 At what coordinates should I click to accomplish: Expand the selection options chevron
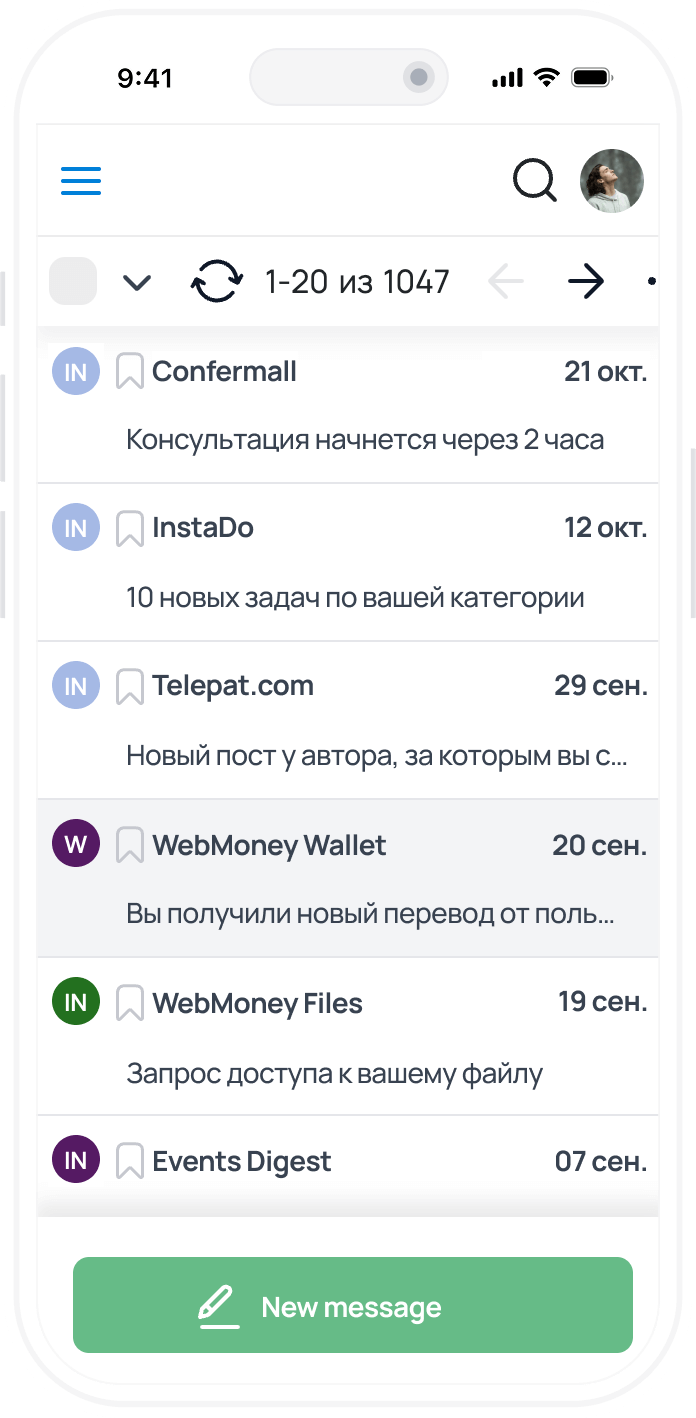136,283
